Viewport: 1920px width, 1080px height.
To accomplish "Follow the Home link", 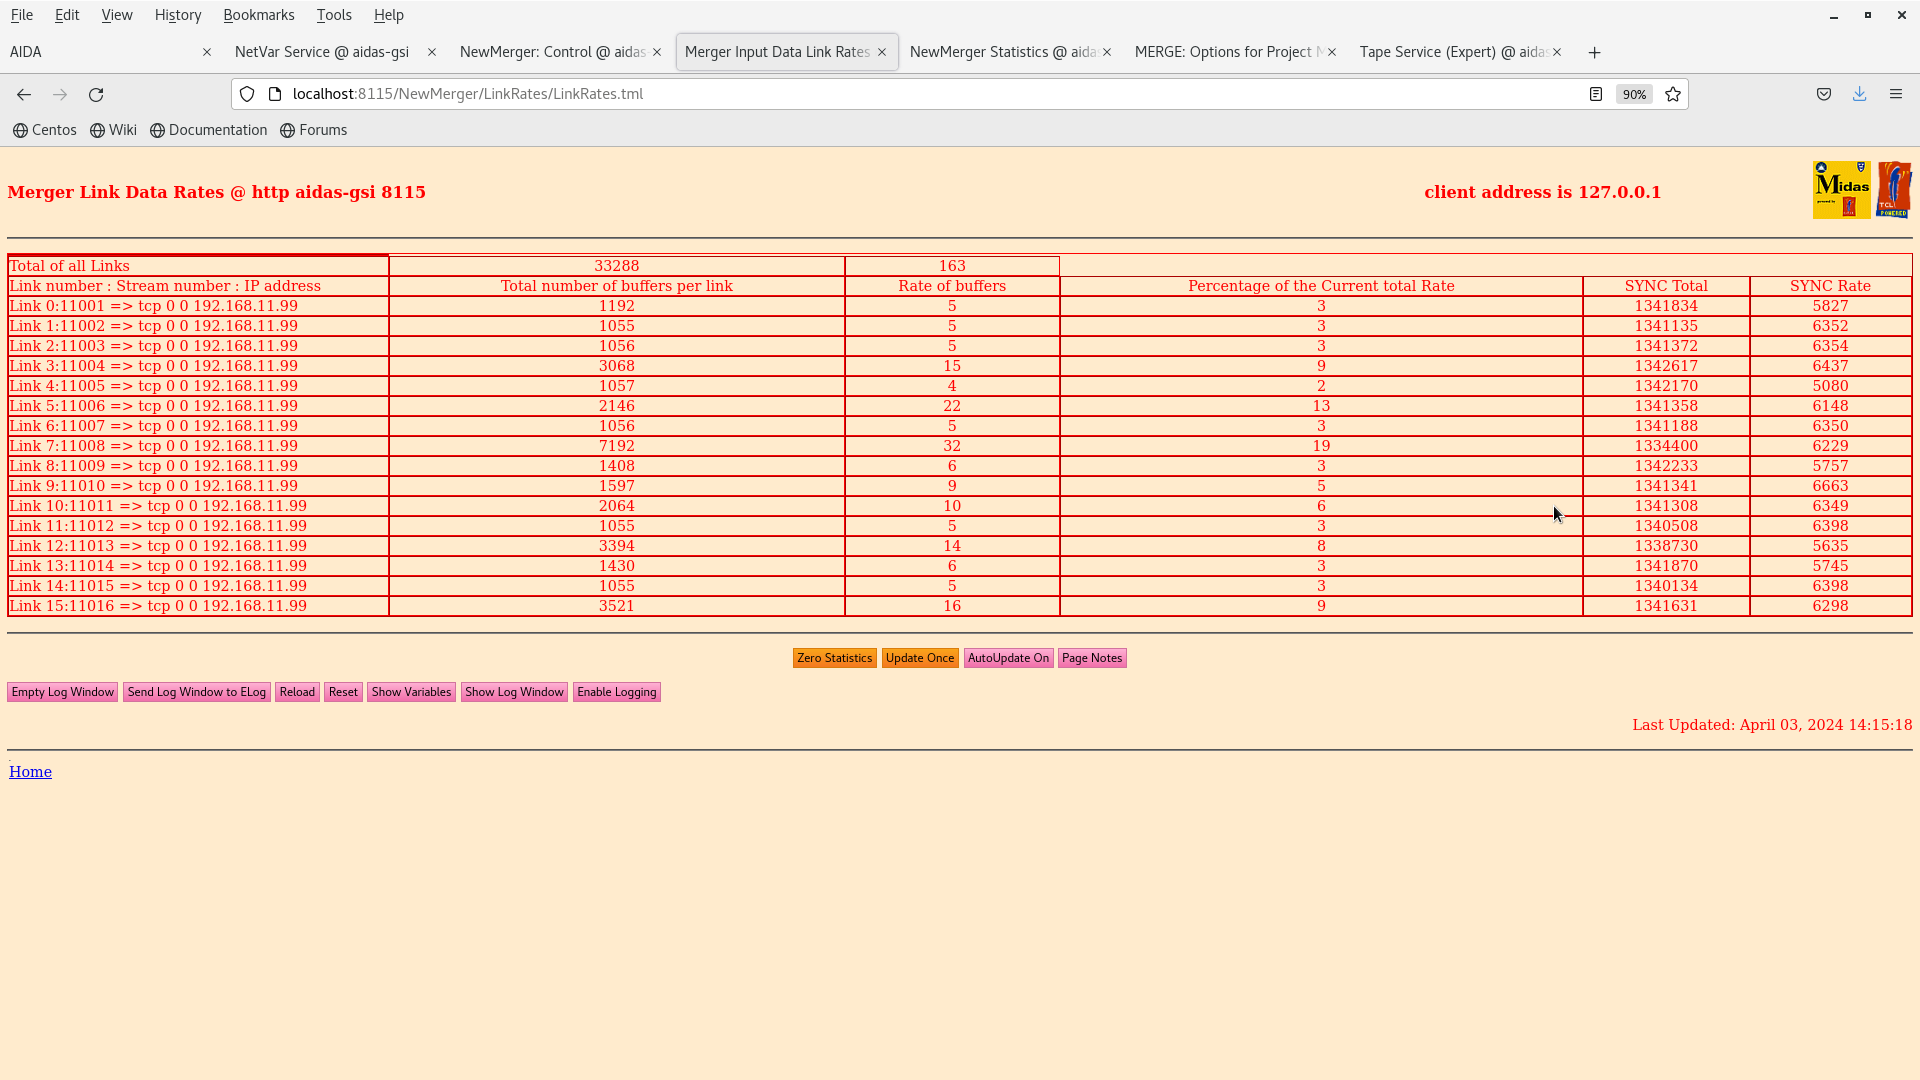I will coord(30,772).
